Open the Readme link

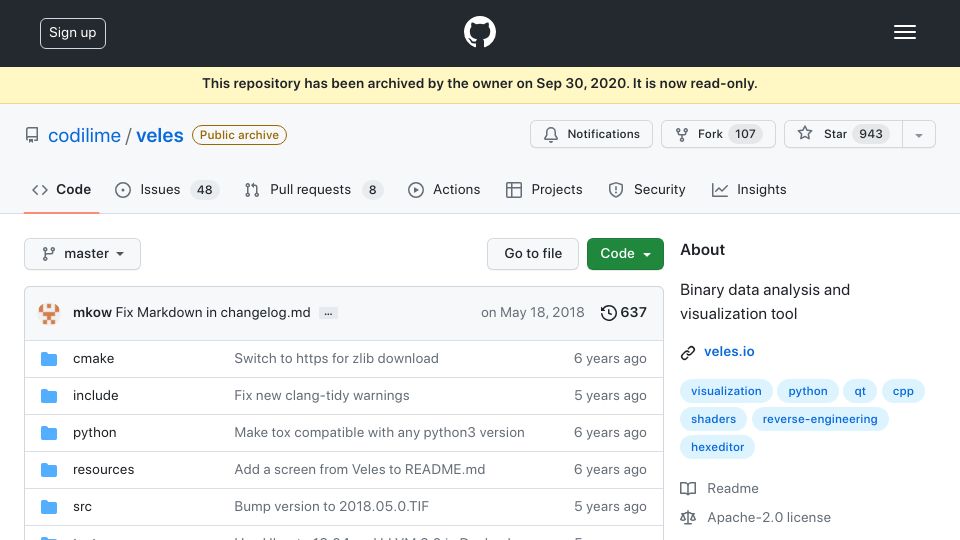point(733,489)
